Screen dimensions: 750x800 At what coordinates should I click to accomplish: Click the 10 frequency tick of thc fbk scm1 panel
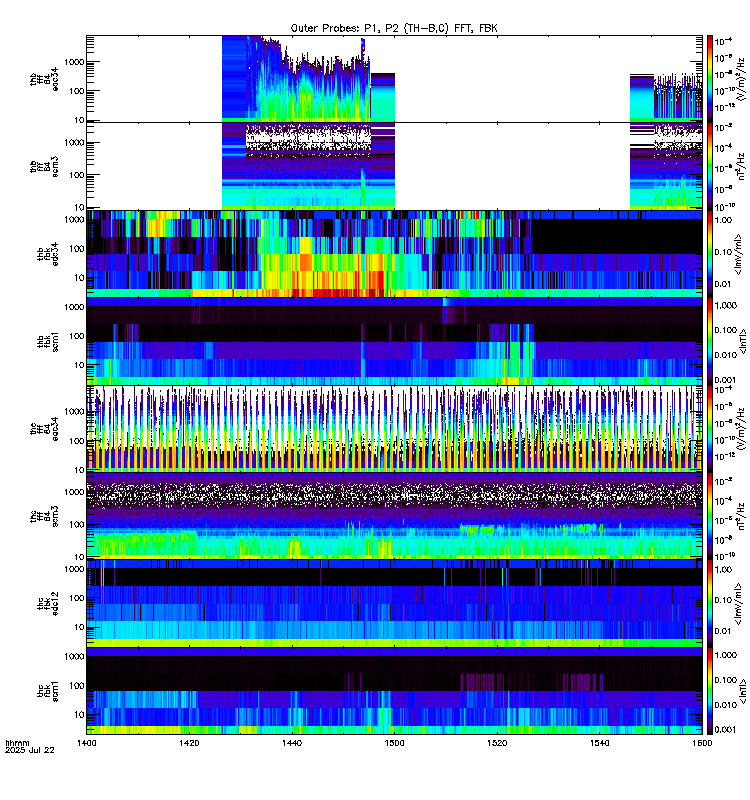[79, 715]
